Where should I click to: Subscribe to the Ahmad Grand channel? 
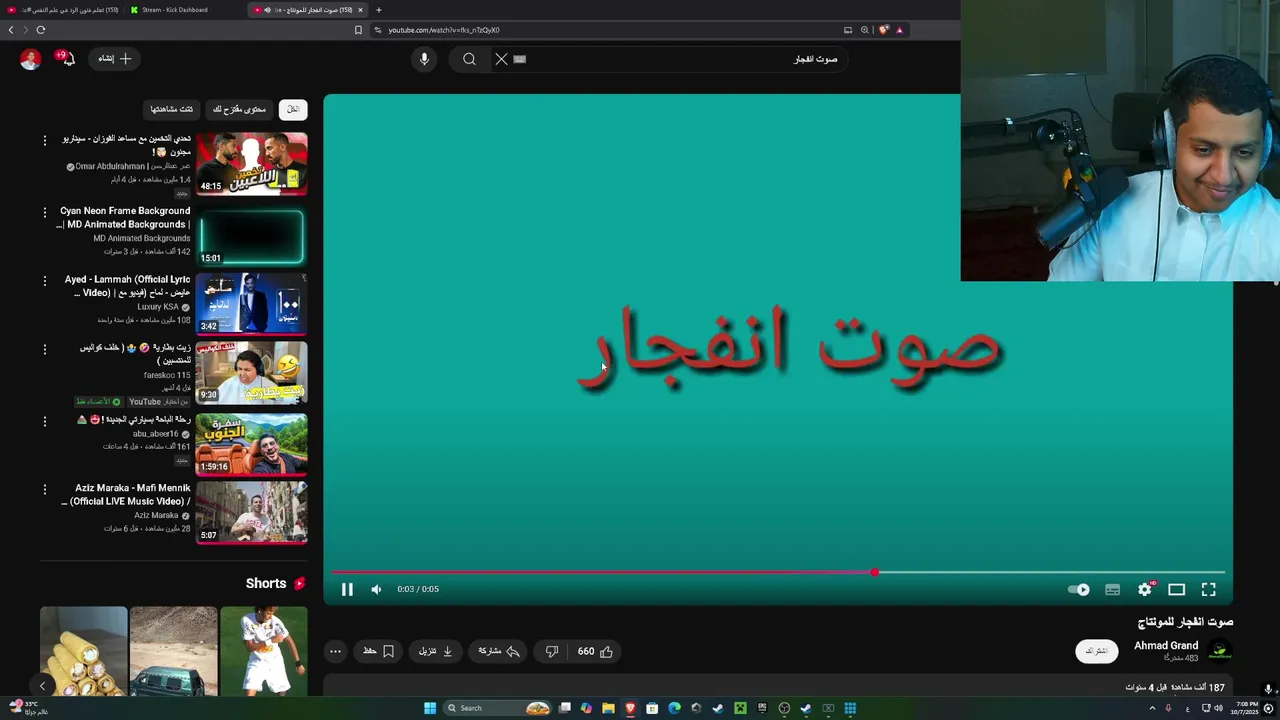(x=1097, y=651)
